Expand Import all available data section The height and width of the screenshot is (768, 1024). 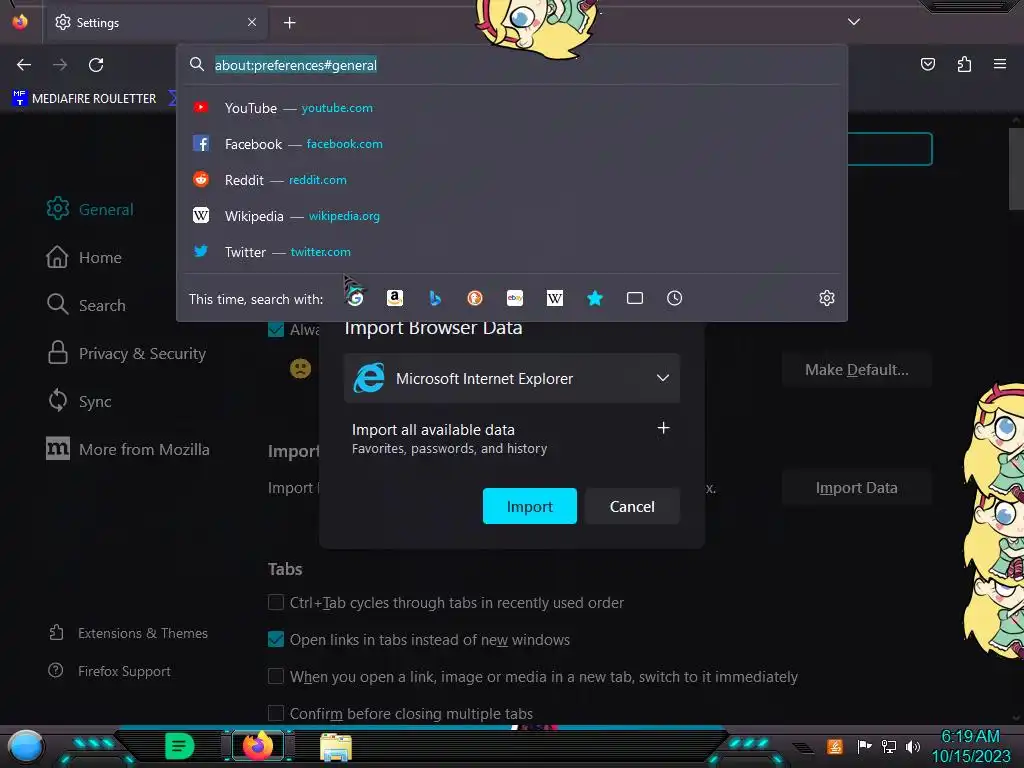(663, 428)
